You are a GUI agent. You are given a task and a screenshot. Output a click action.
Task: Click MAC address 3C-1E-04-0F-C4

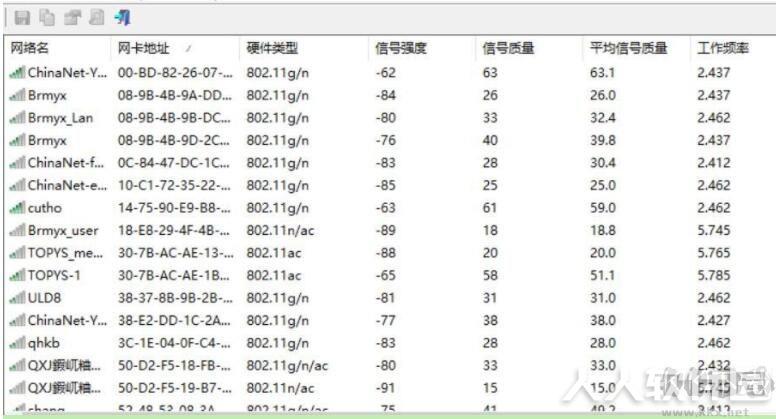[x=175, y=343]
